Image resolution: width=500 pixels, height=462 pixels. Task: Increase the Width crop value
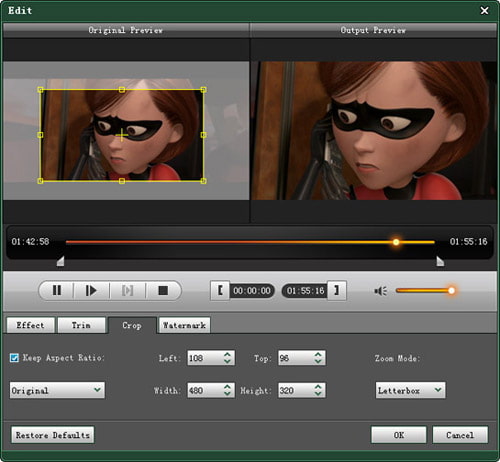coord(227,387)
